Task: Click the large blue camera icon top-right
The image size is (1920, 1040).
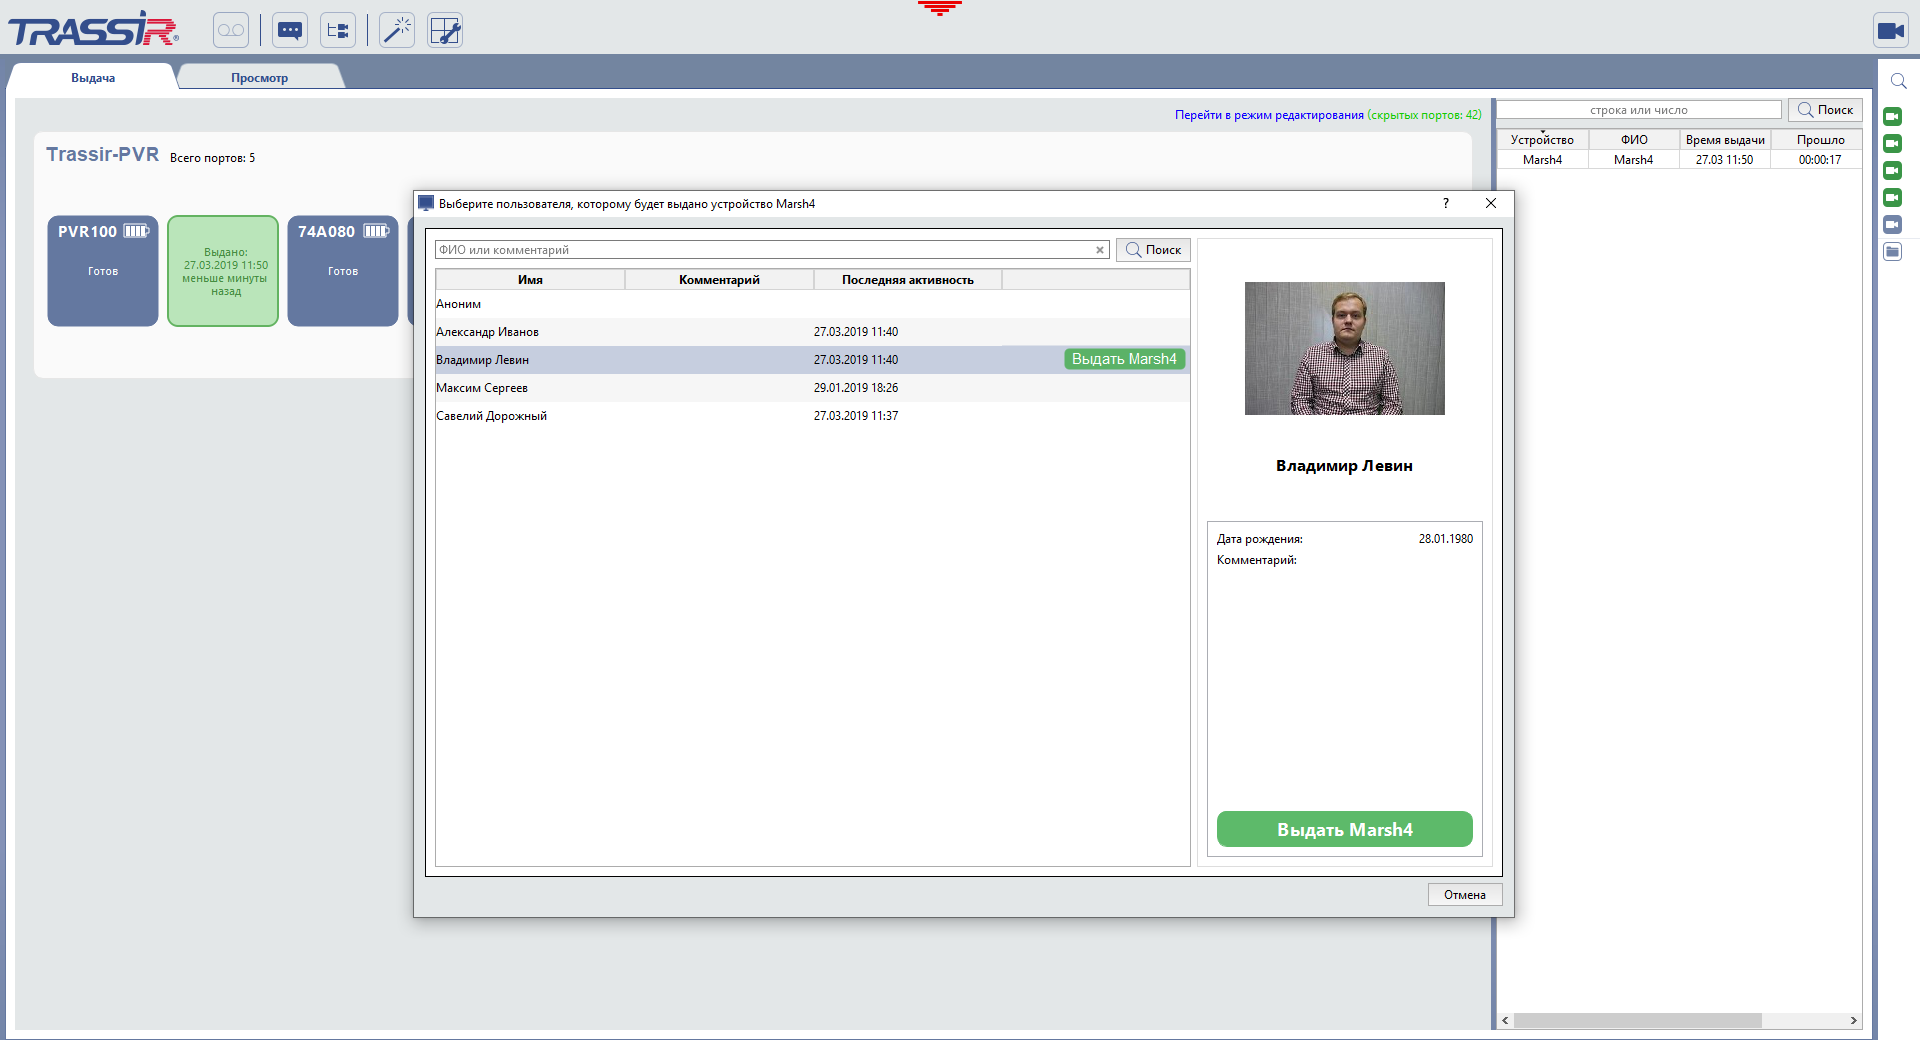Action: pos(1890,30)
